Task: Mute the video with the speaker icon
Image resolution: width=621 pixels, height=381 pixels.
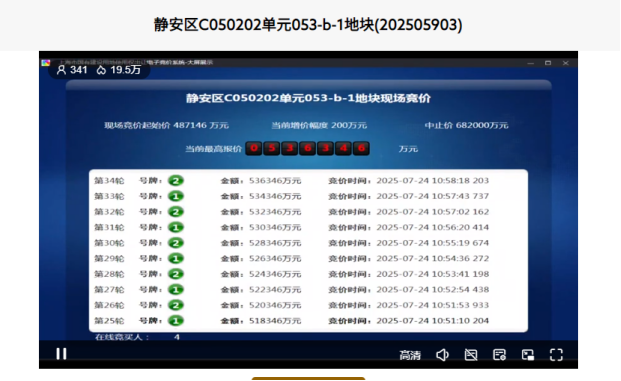Action: pyautogui.click(x=442, y=355)
